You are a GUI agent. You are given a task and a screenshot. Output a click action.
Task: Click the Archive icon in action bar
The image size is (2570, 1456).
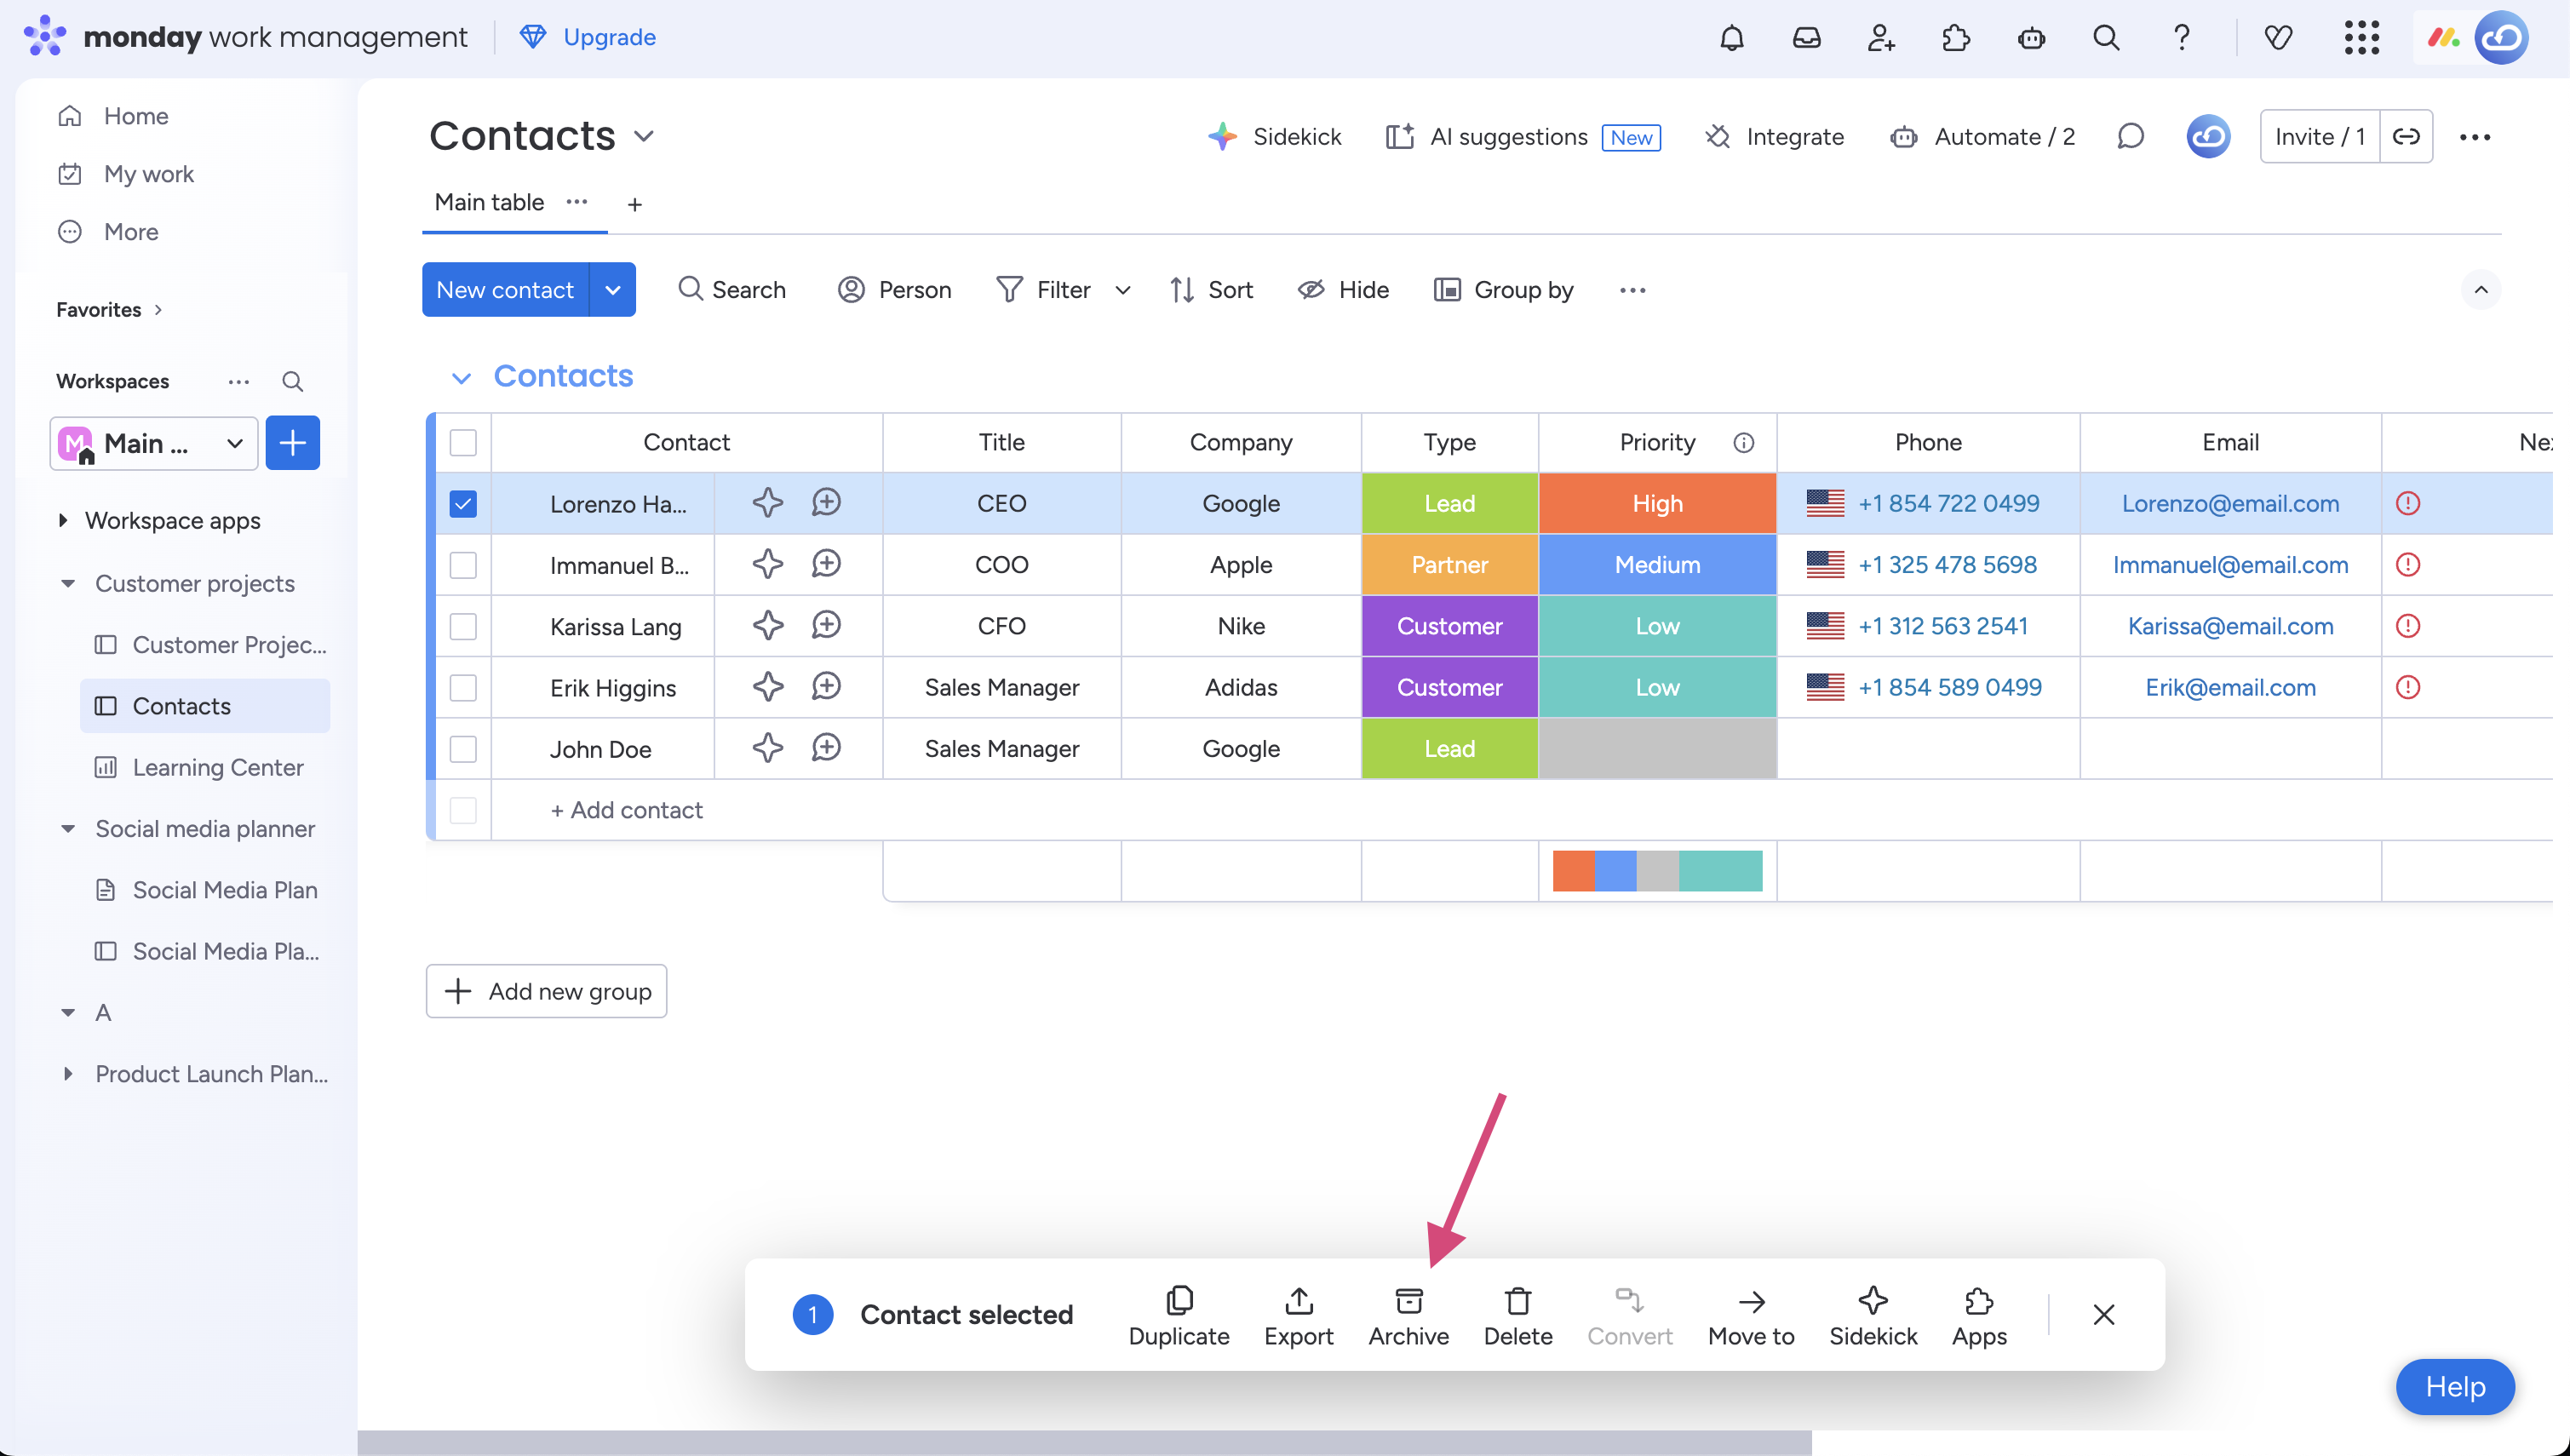point(1408,1301)
